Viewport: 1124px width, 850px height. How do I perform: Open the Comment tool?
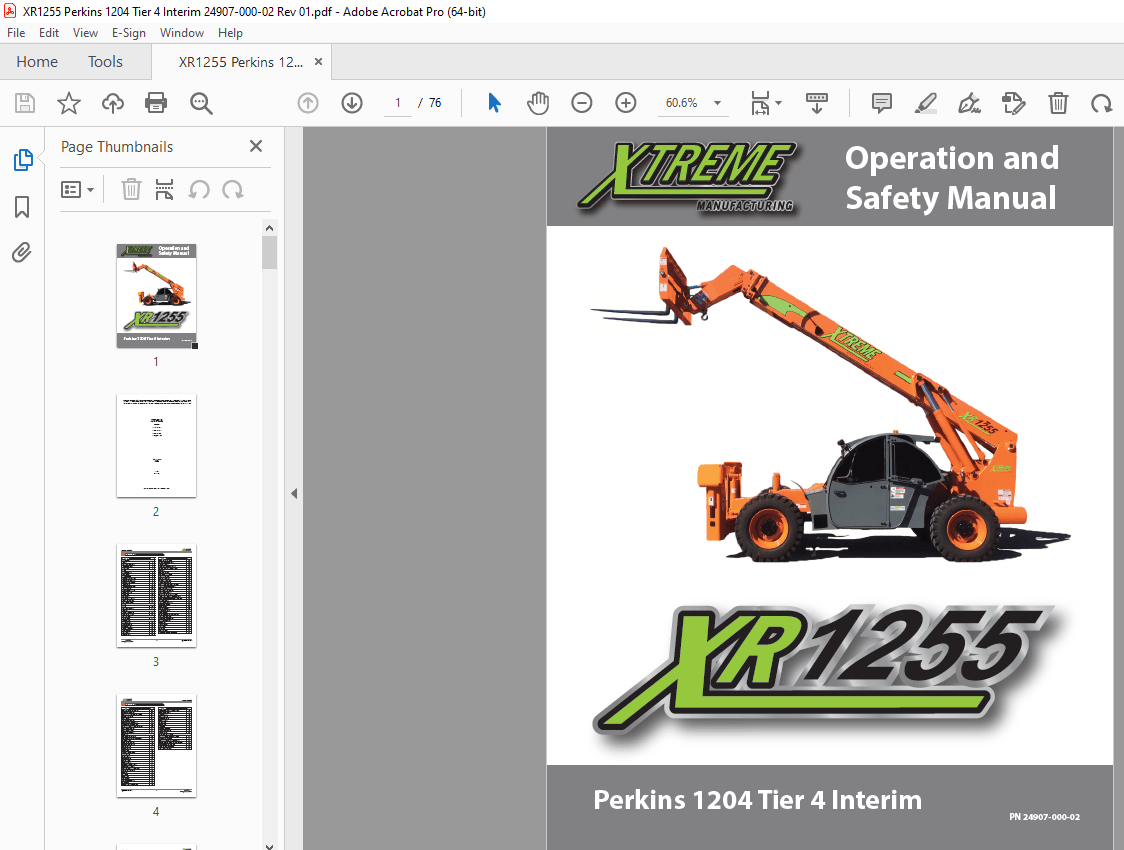[881, 103]
